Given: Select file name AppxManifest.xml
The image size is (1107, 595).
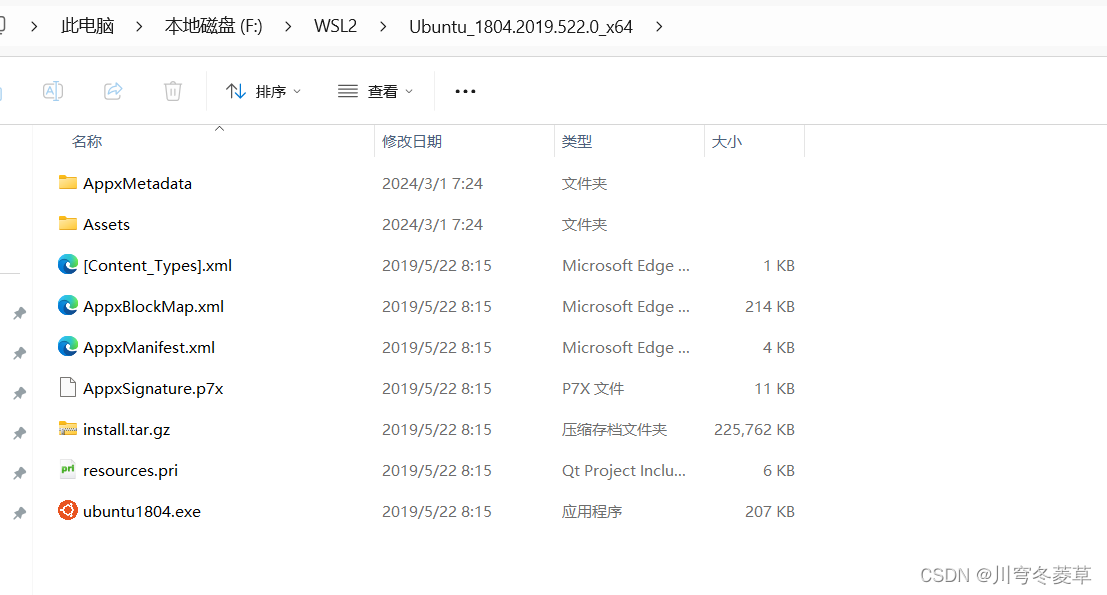Looking at the screenshot, I should [149, 348].
